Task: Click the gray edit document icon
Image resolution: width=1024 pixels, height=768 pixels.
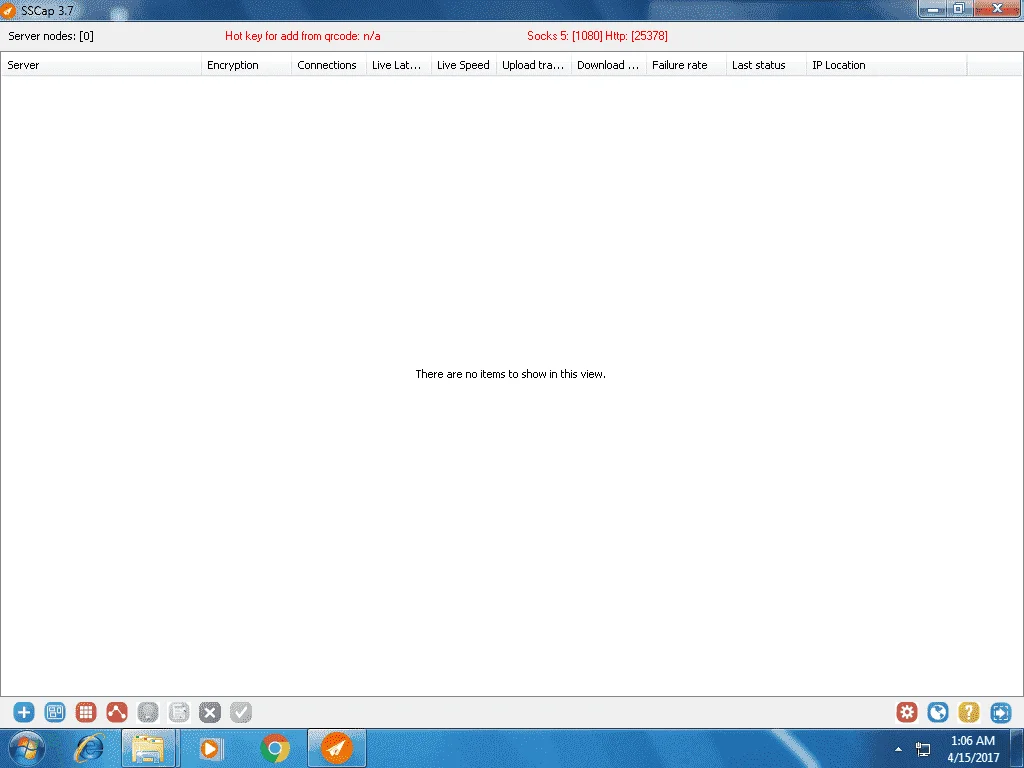Action: point(178,712)
